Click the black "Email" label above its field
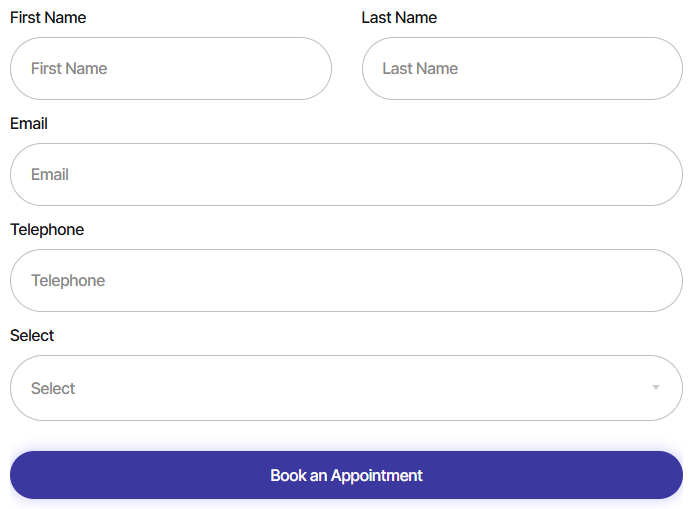689x509 pixels. (29, 124)
